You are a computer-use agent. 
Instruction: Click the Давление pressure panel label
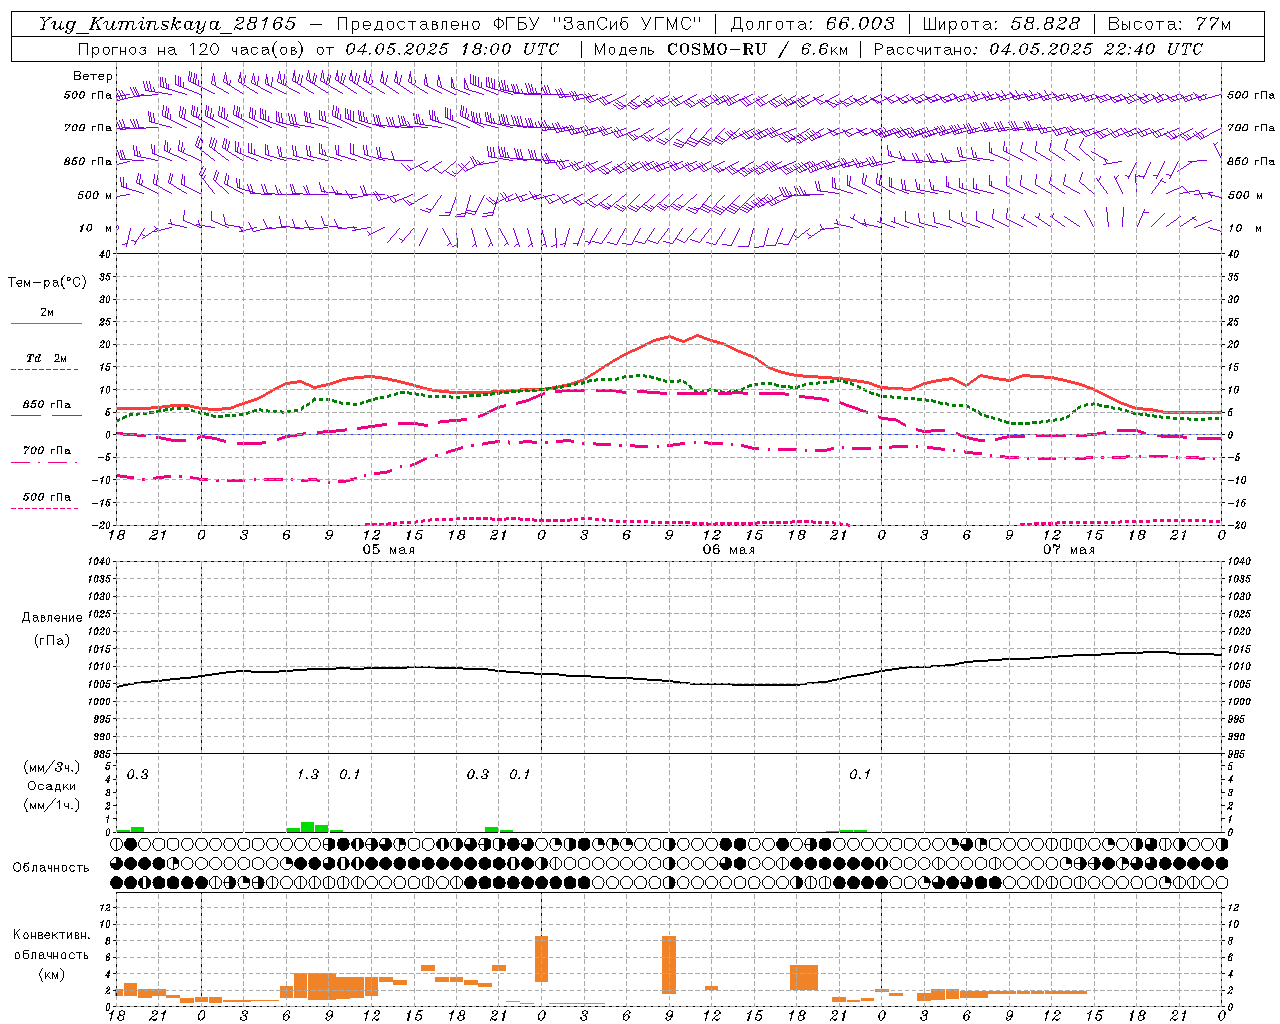[x=52, y=618]
